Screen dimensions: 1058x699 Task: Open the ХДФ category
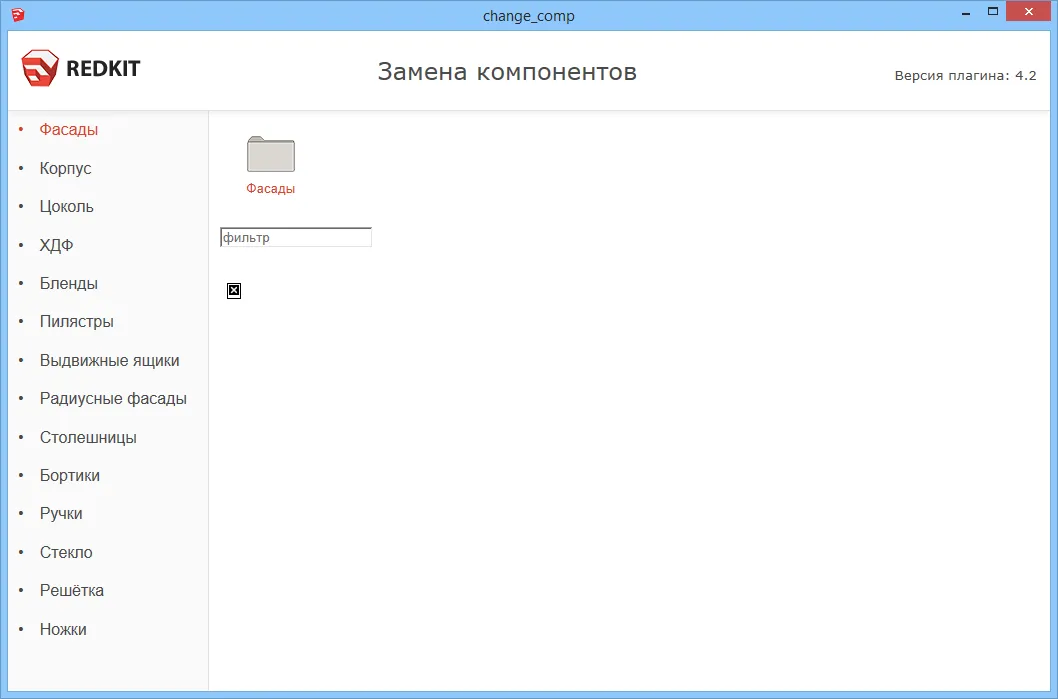(56, 245)
